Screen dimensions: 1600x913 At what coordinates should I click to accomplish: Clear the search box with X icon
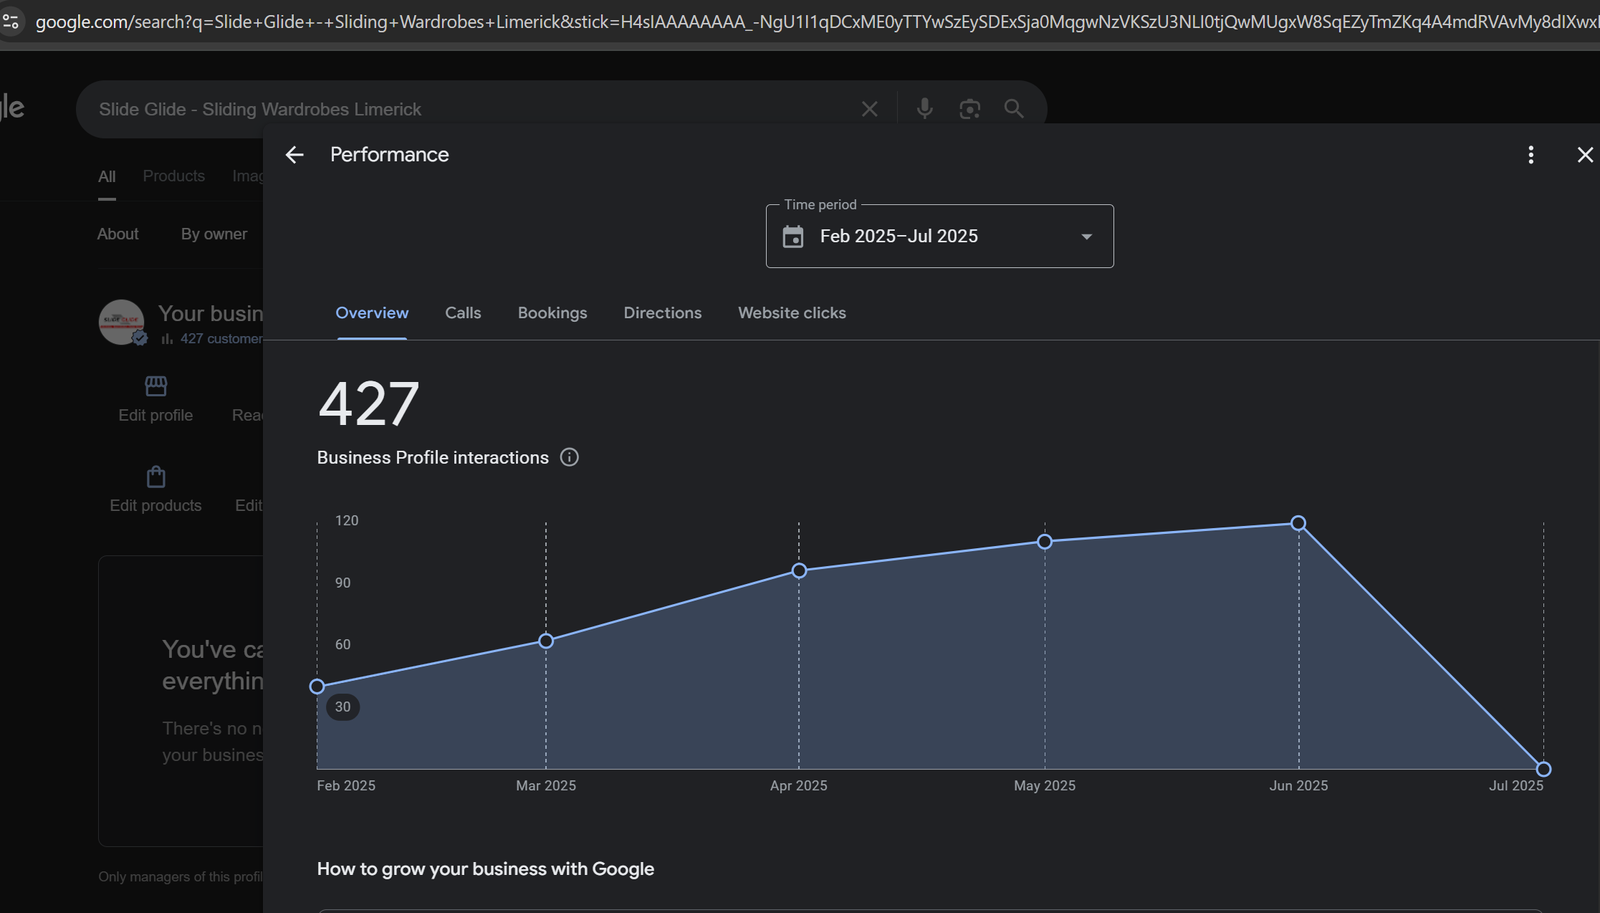point(869,109)
